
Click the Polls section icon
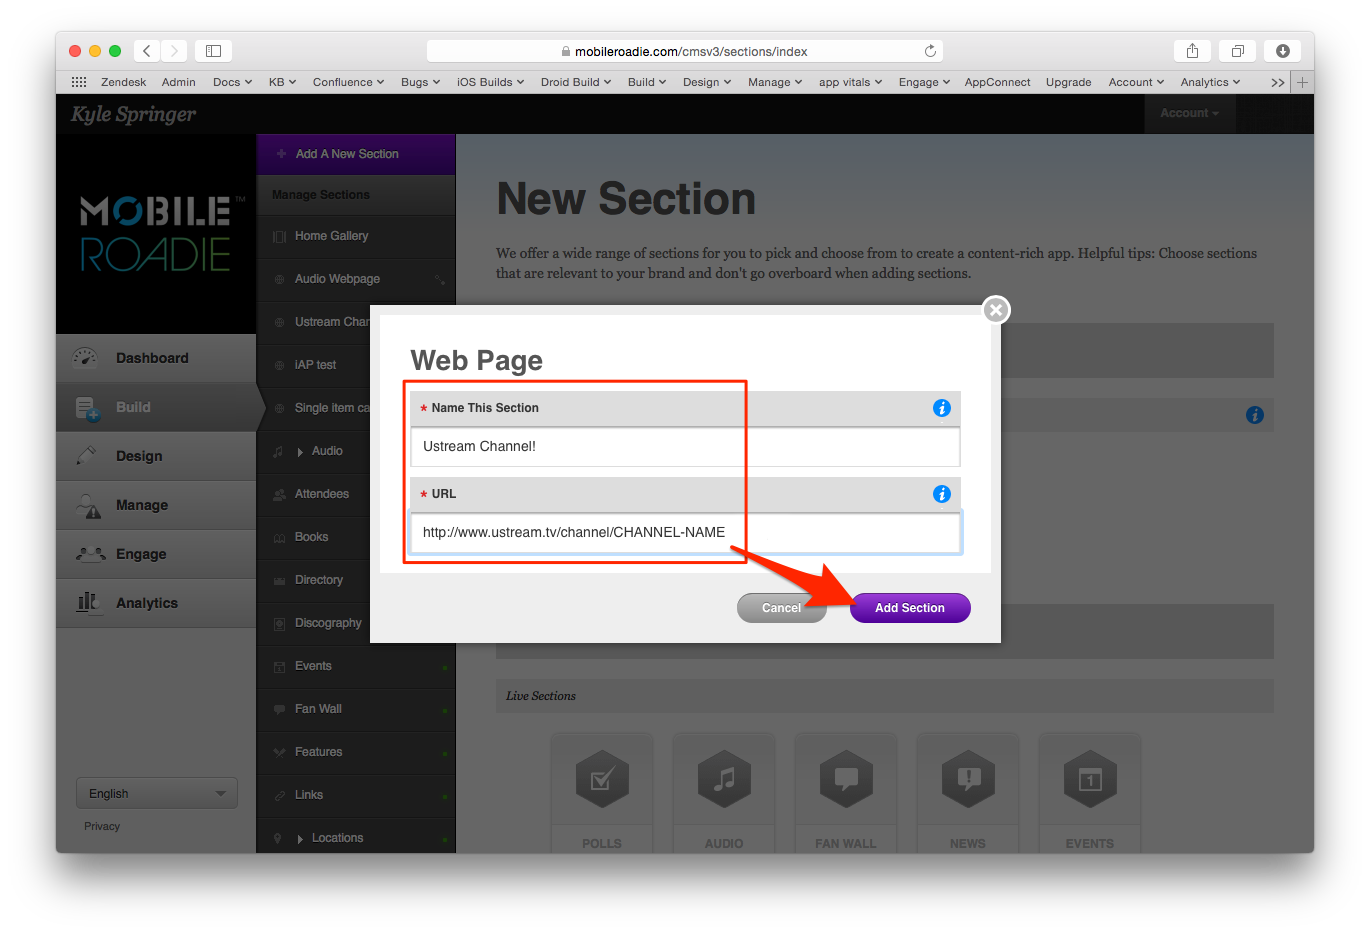pyautogui.click(x=602, y=780)
